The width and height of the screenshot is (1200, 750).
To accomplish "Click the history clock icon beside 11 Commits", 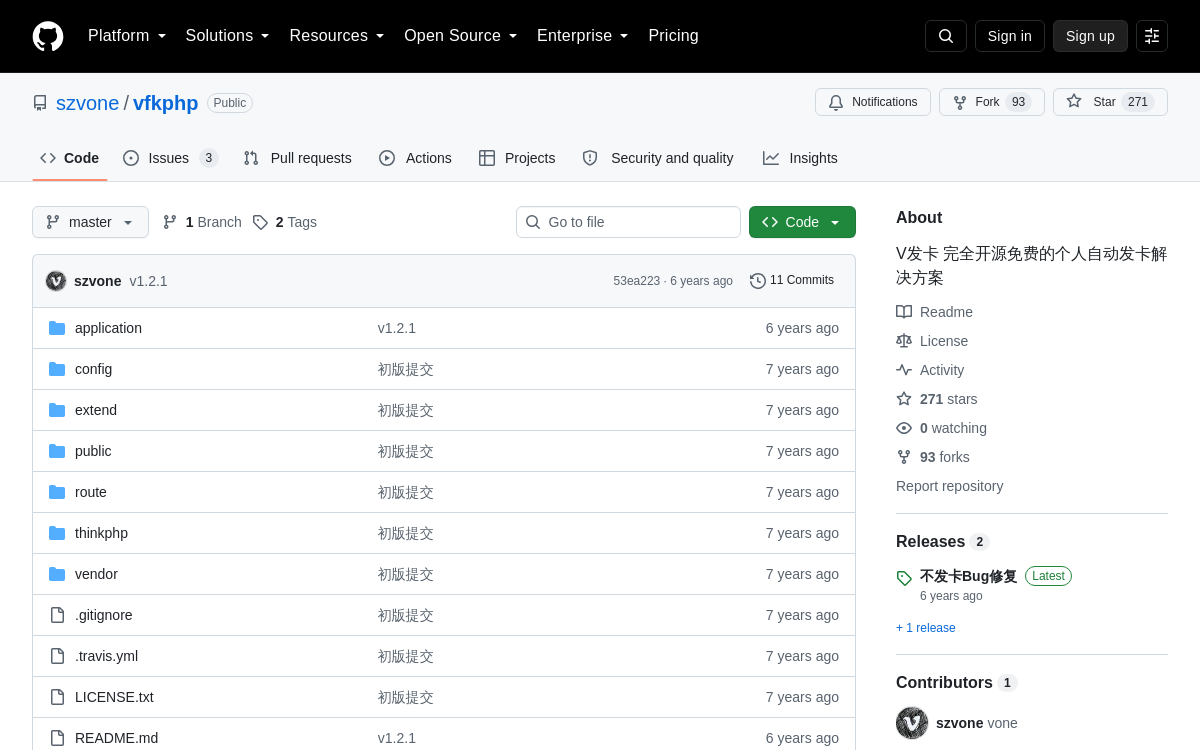I will click(x=758, y=281).
